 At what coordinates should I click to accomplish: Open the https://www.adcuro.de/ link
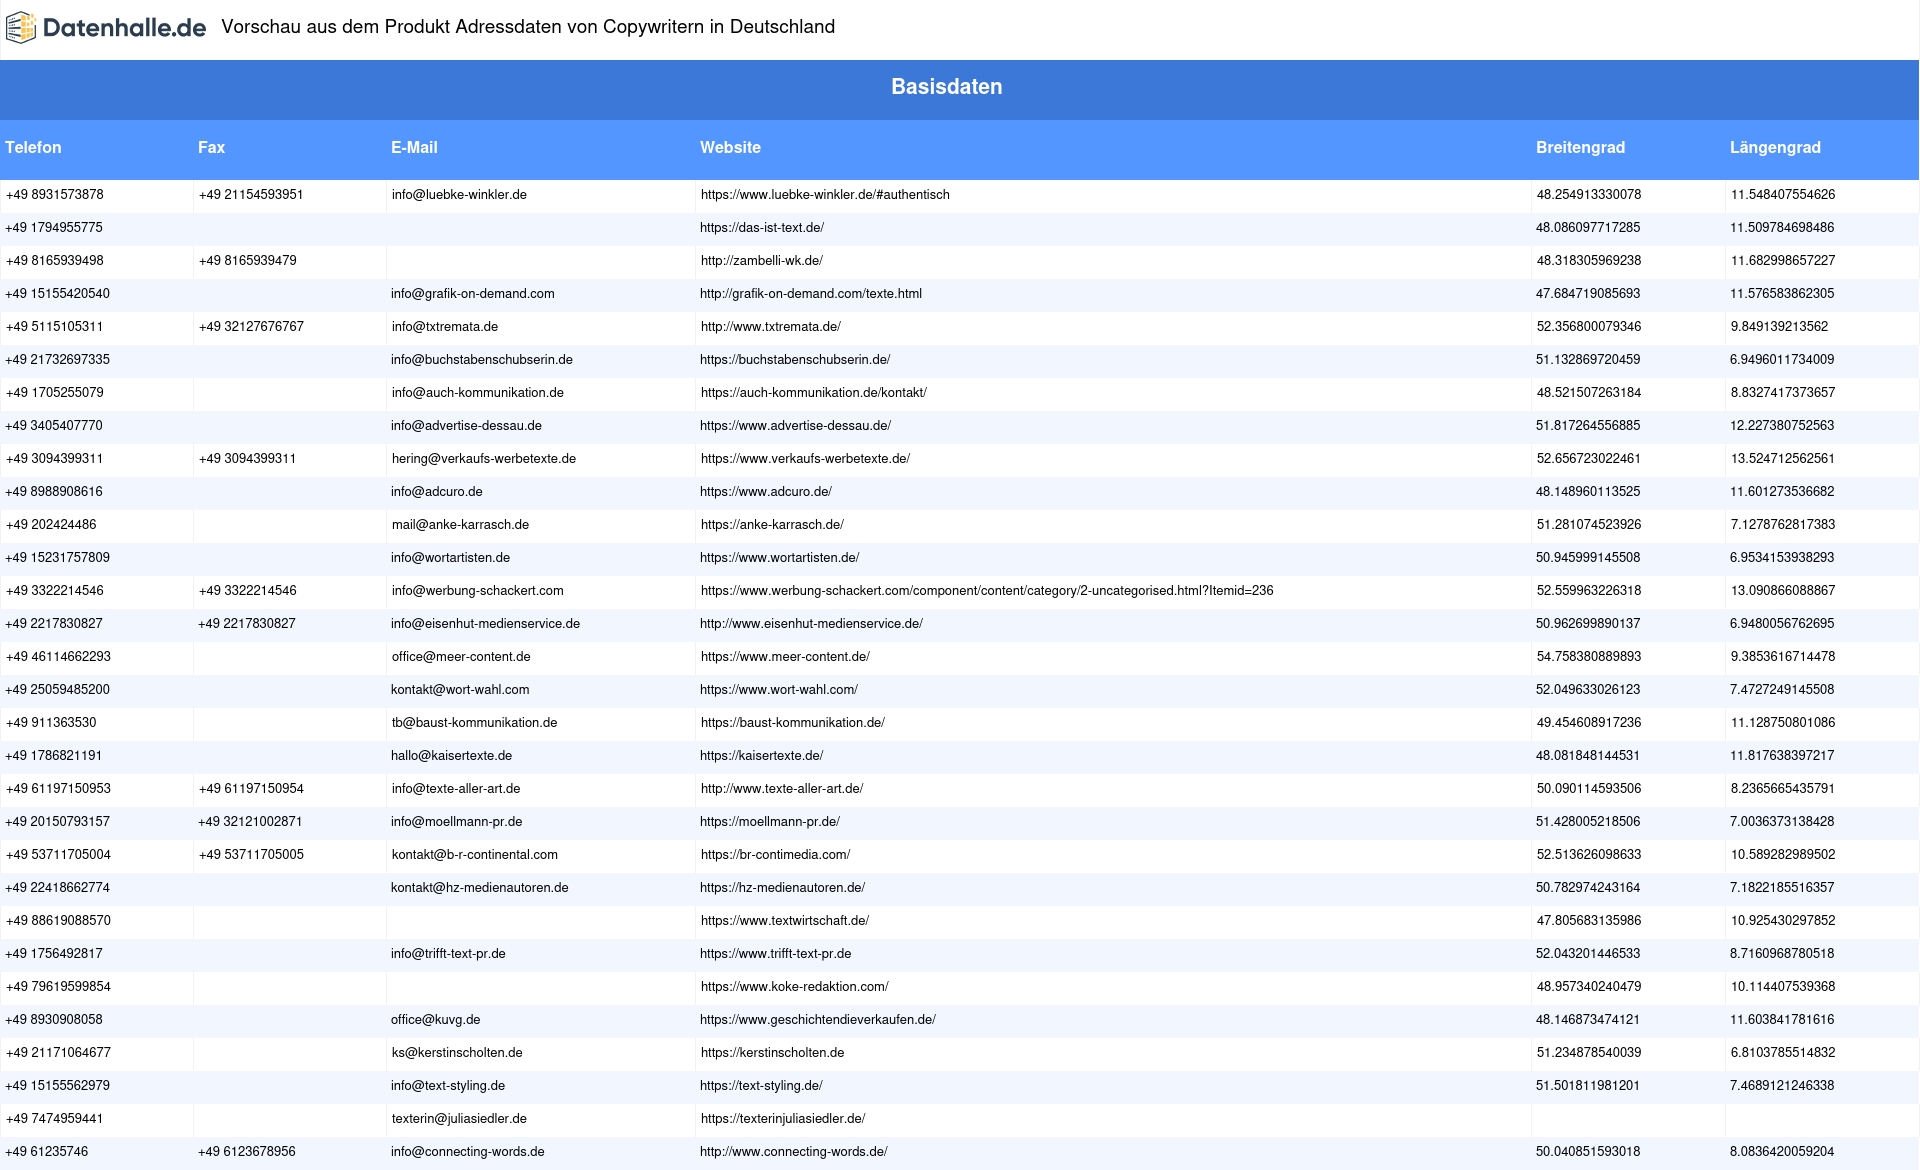tap(766, 492)
